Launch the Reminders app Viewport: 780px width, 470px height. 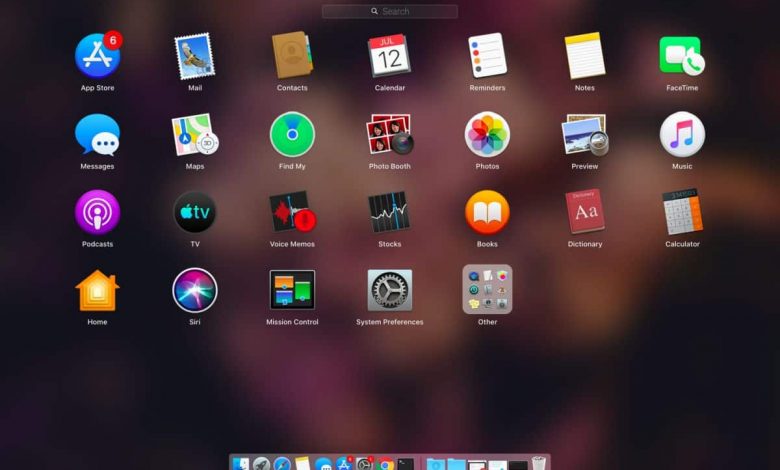(487, 55)
